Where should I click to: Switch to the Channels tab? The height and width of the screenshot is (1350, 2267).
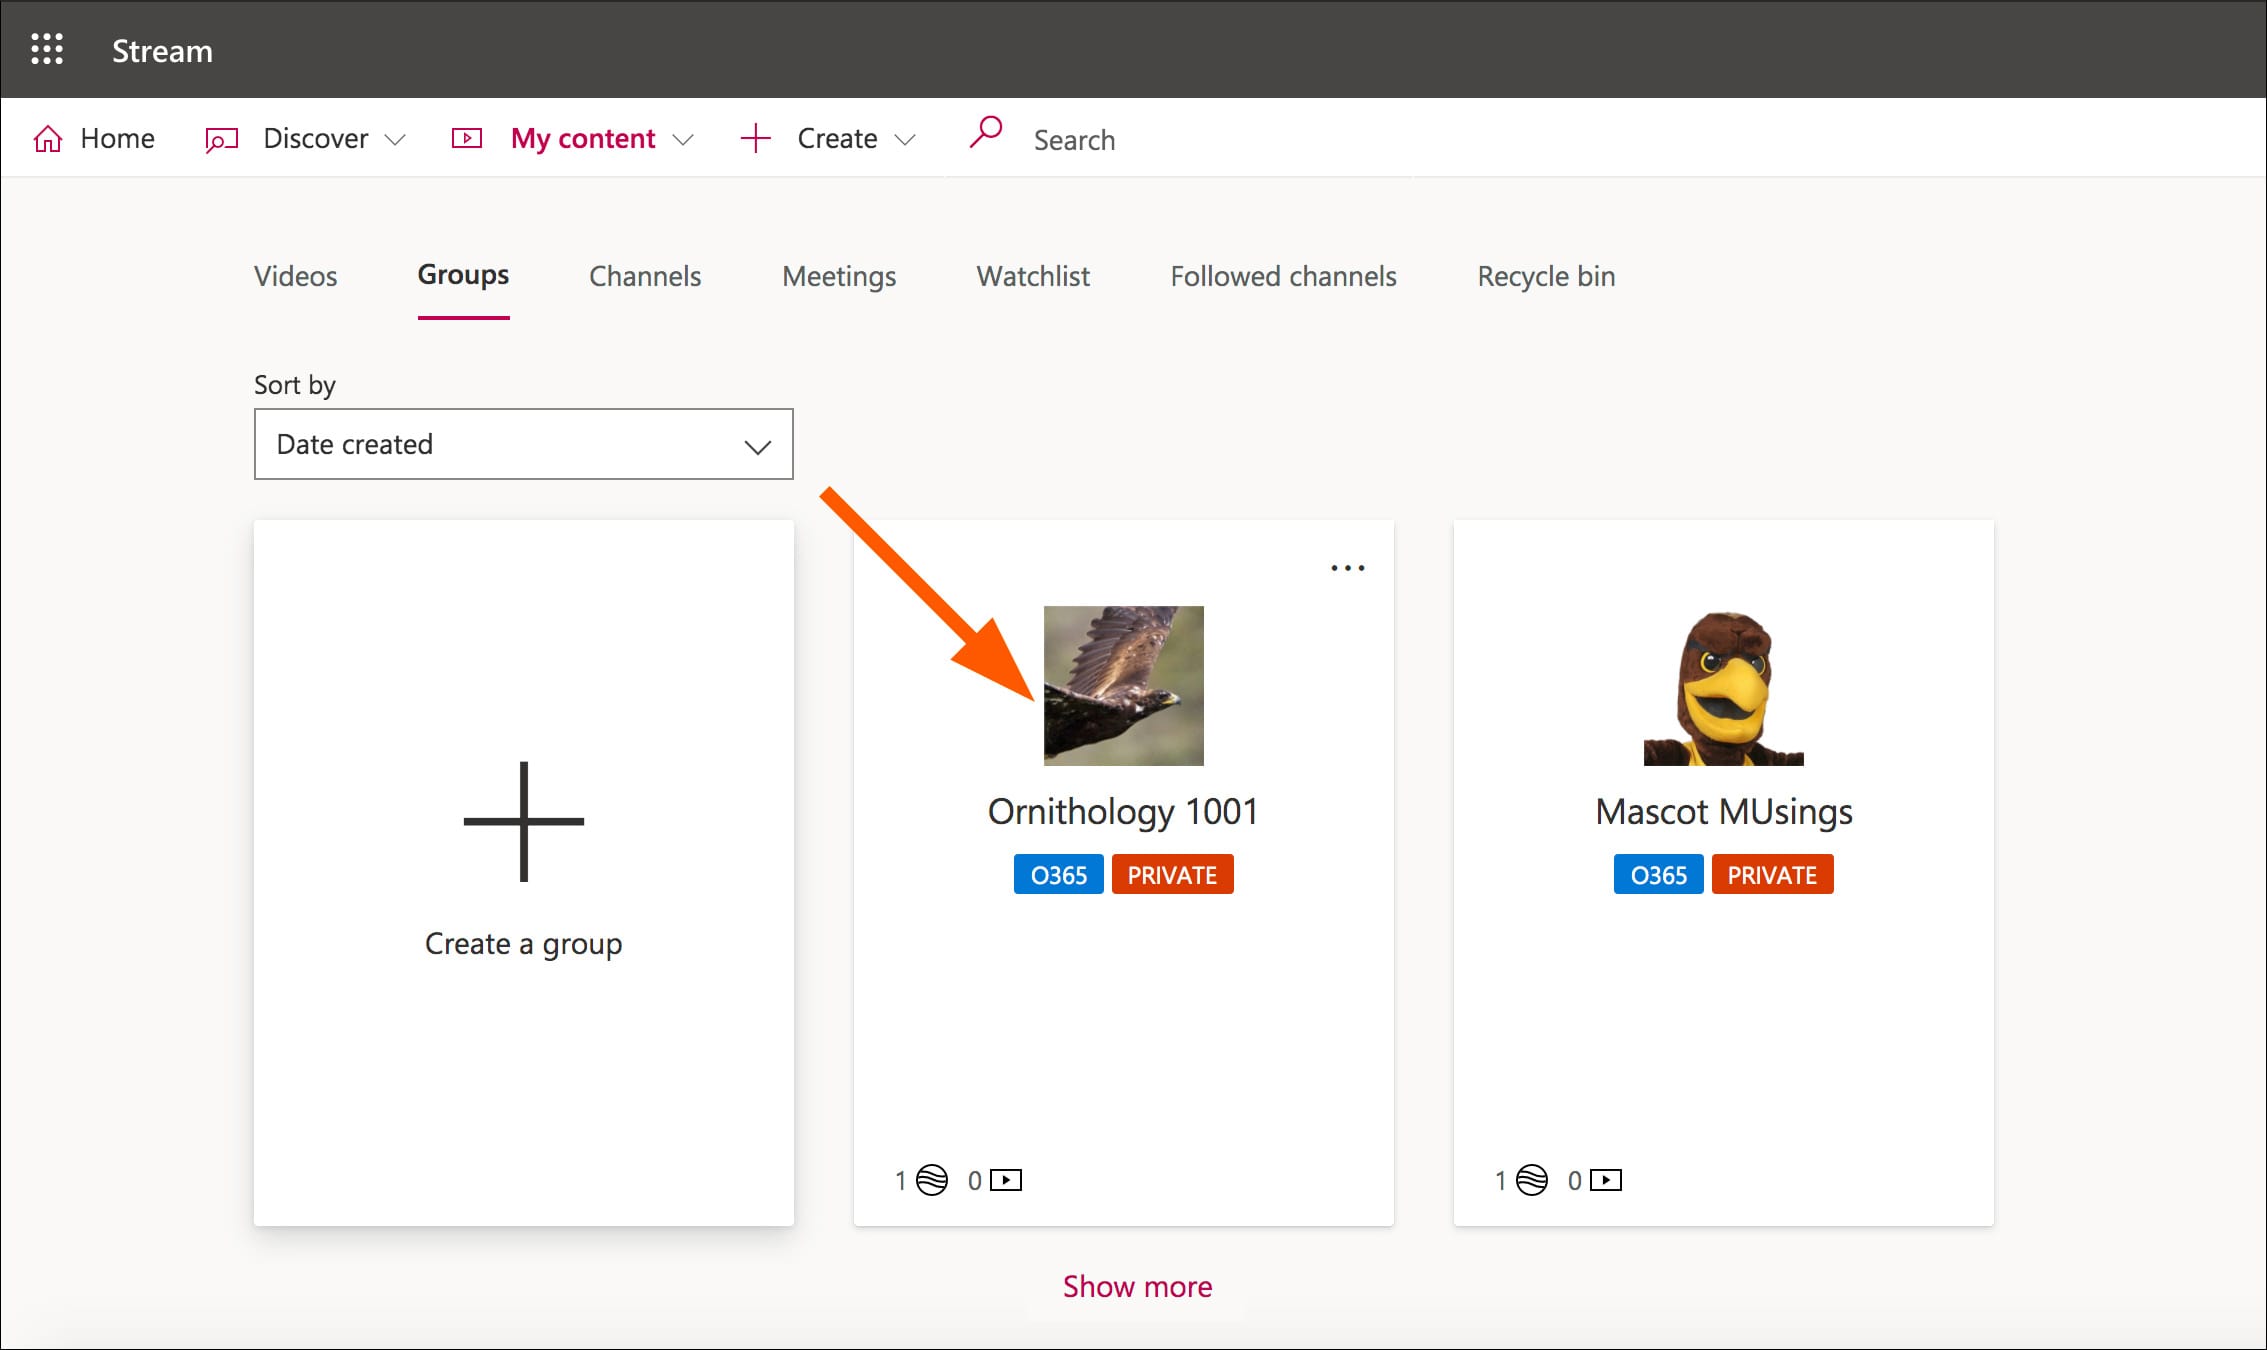click(645, 276)
